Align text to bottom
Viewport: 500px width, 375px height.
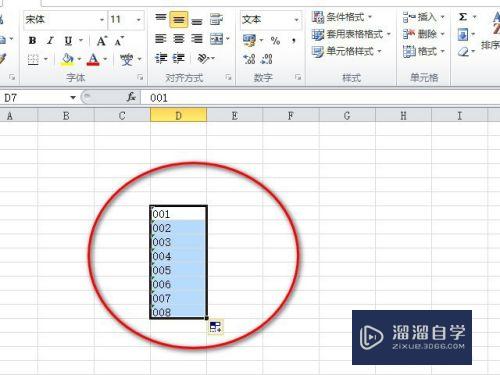(197, 21)
